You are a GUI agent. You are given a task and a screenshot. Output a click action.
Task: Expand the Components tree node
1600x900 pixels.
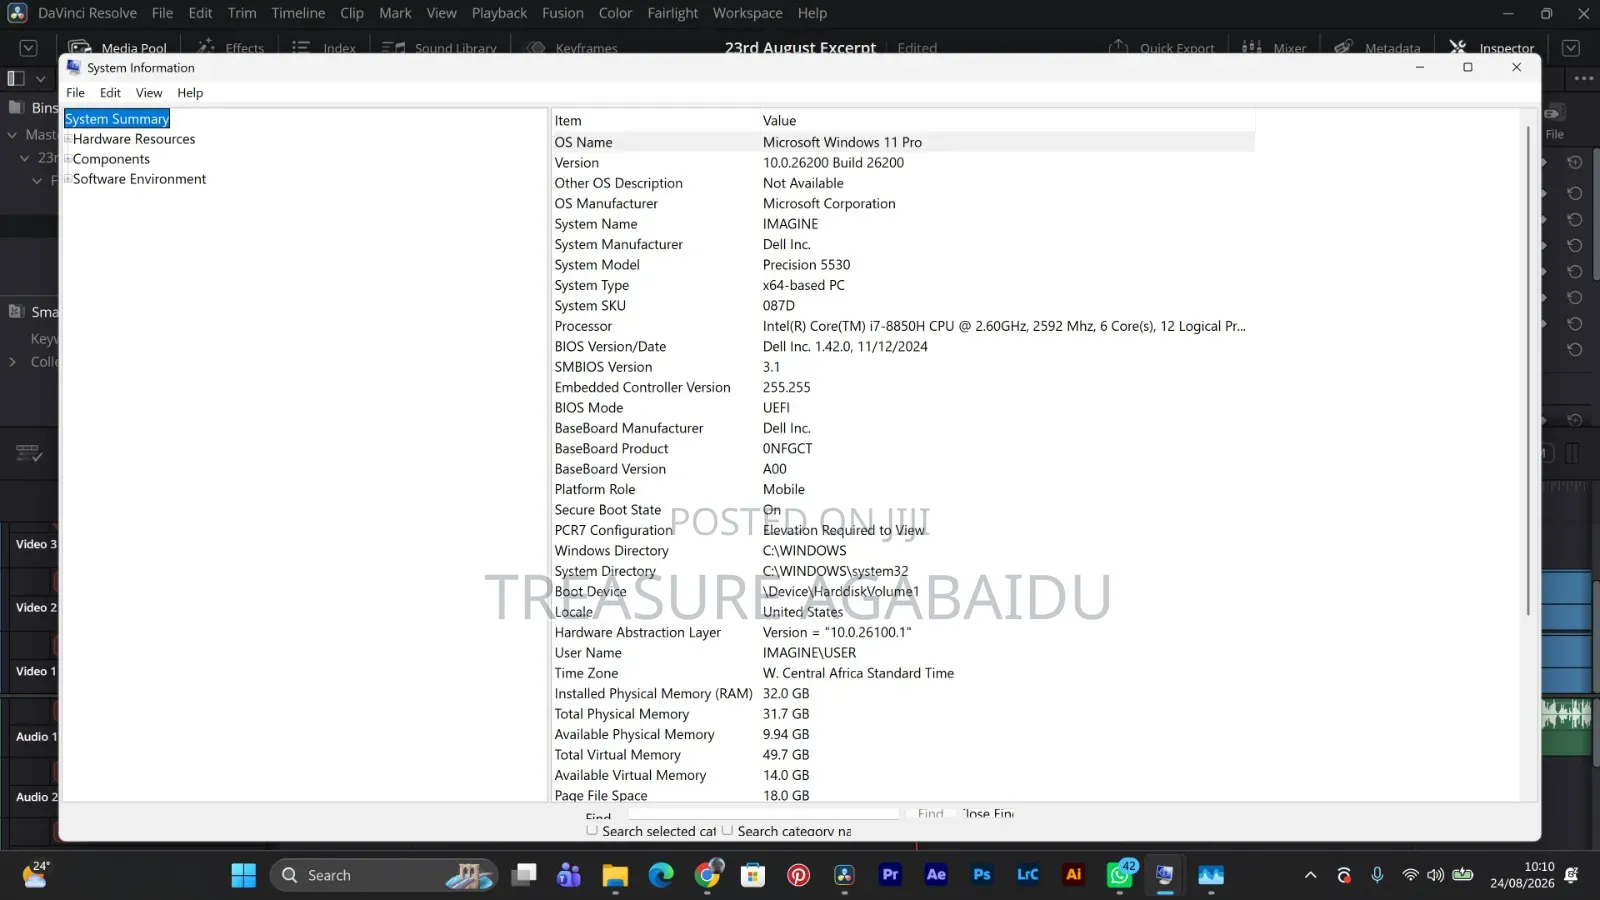pos(68,159)
